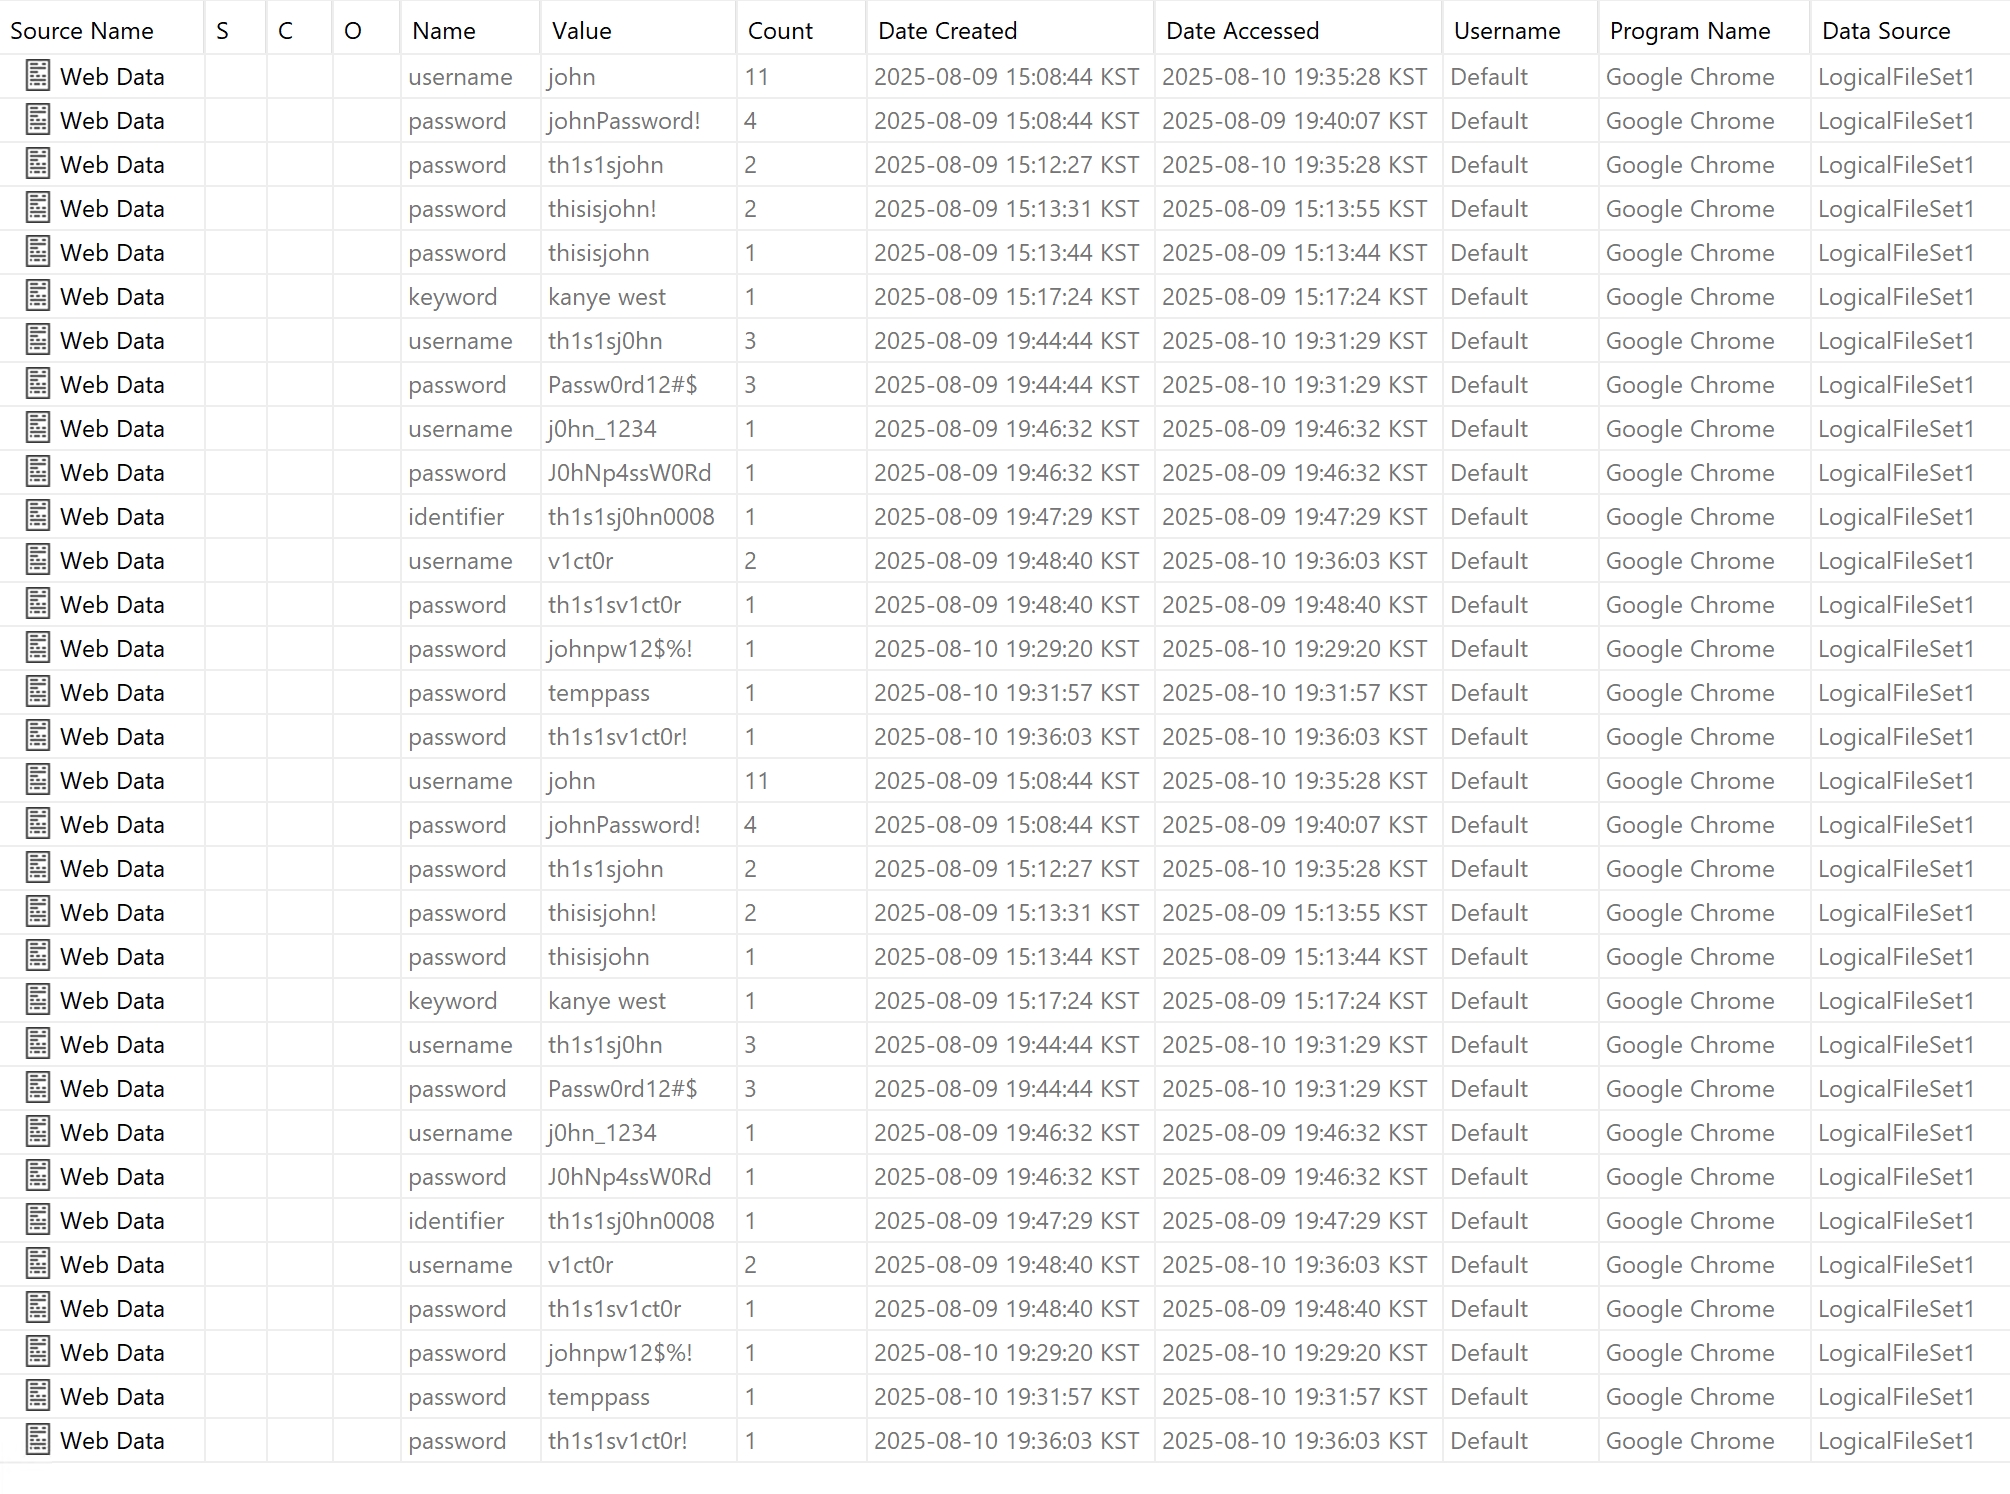Click file icon of first v1ct0r username row
The height and width of the screenshot is (1494, 2010).
[38, 560]
